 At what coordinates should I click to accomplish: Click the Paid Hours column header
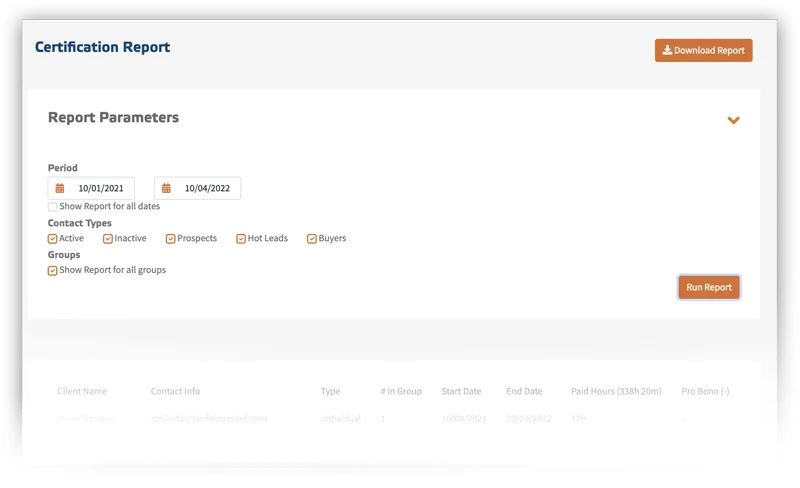point(616,392)
